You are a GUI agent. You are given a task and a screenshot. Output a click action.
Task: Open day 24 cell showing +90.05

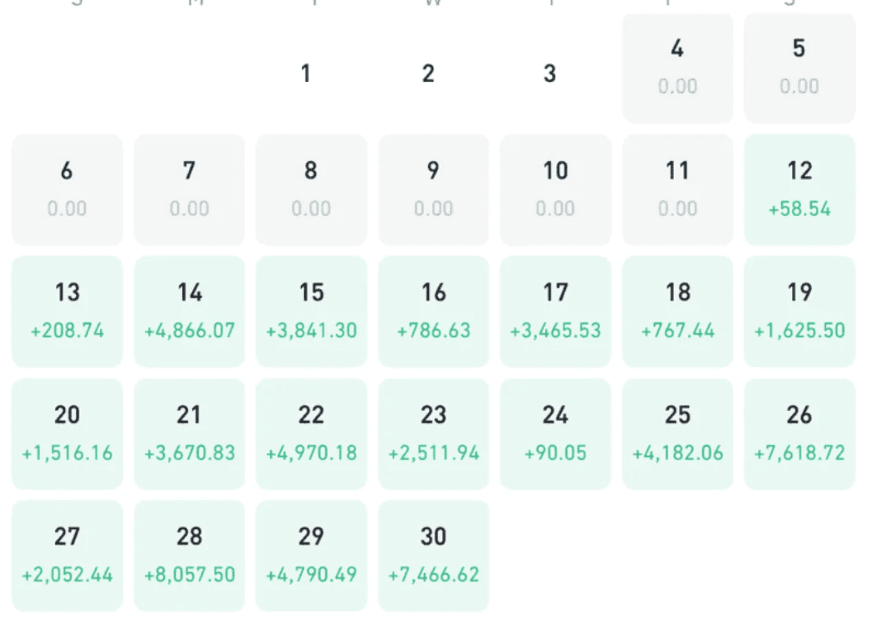coord(556,434)
